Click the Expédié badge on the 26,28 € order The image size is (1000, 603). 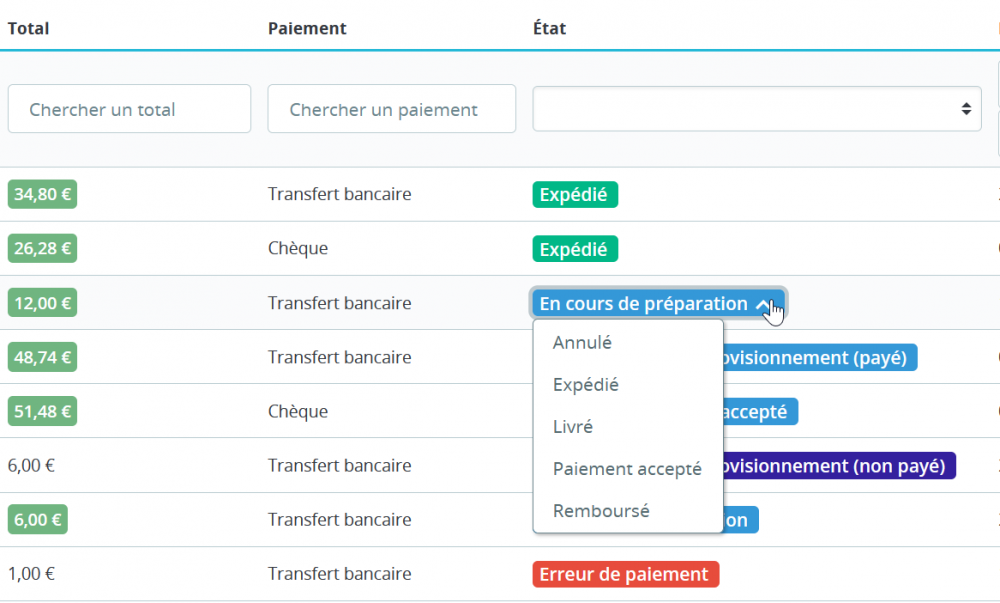tap(574, 249)
